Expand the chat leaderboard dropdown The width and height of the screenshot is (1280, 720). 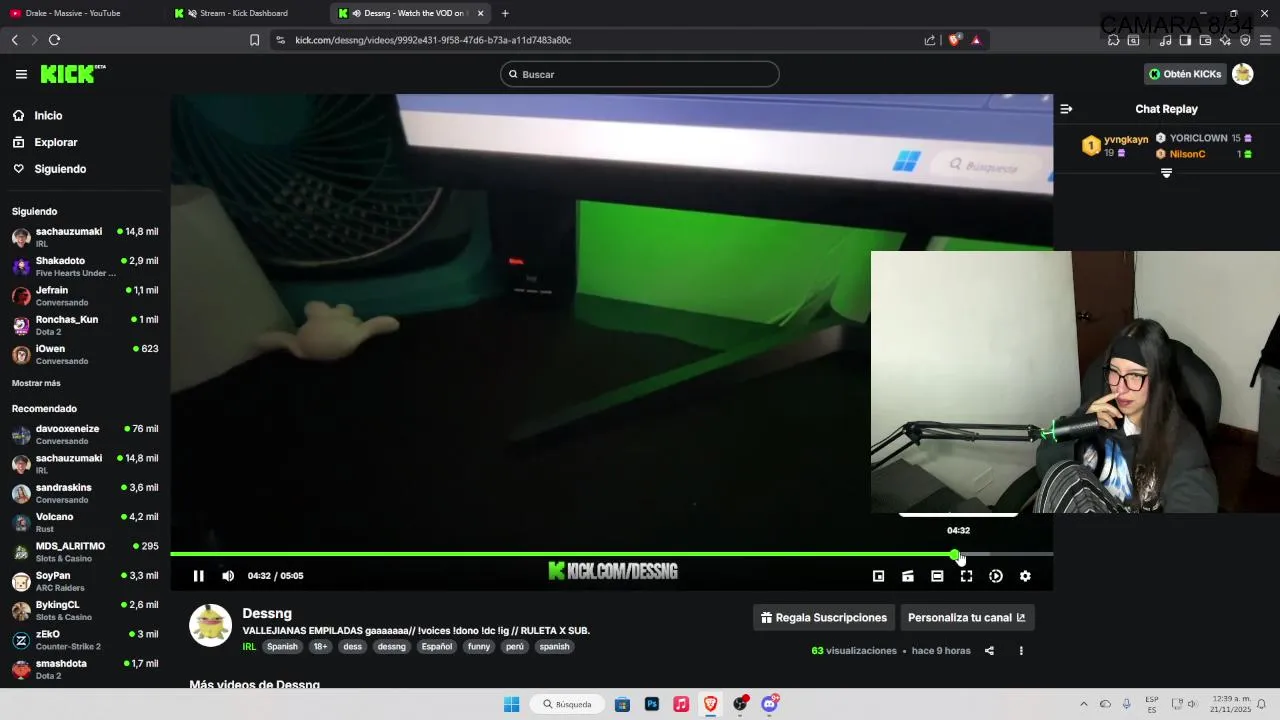[1166, 173]
